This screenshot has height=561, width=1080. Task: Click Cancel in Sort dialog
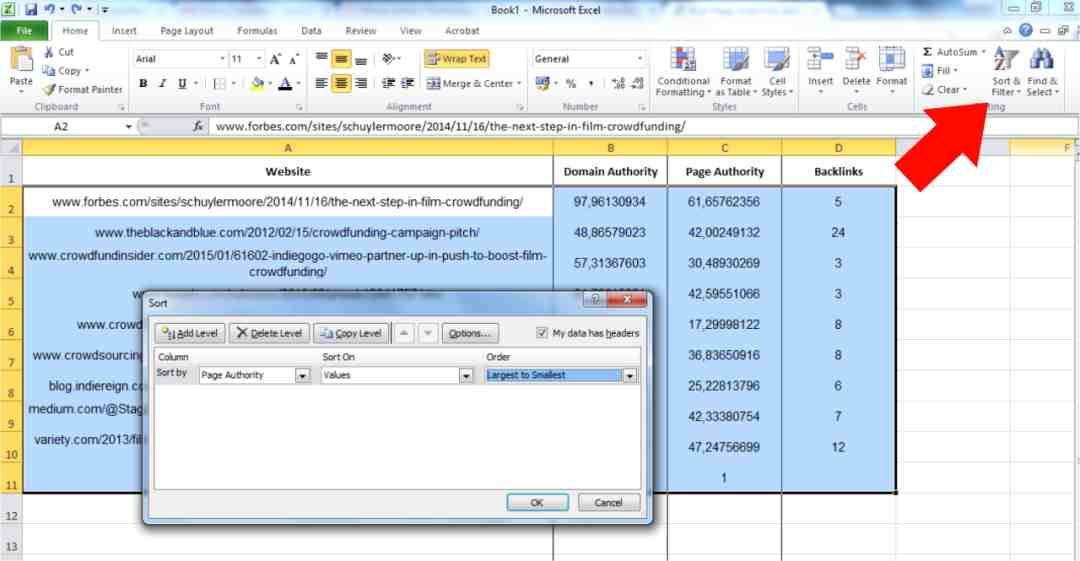point(608,502)
